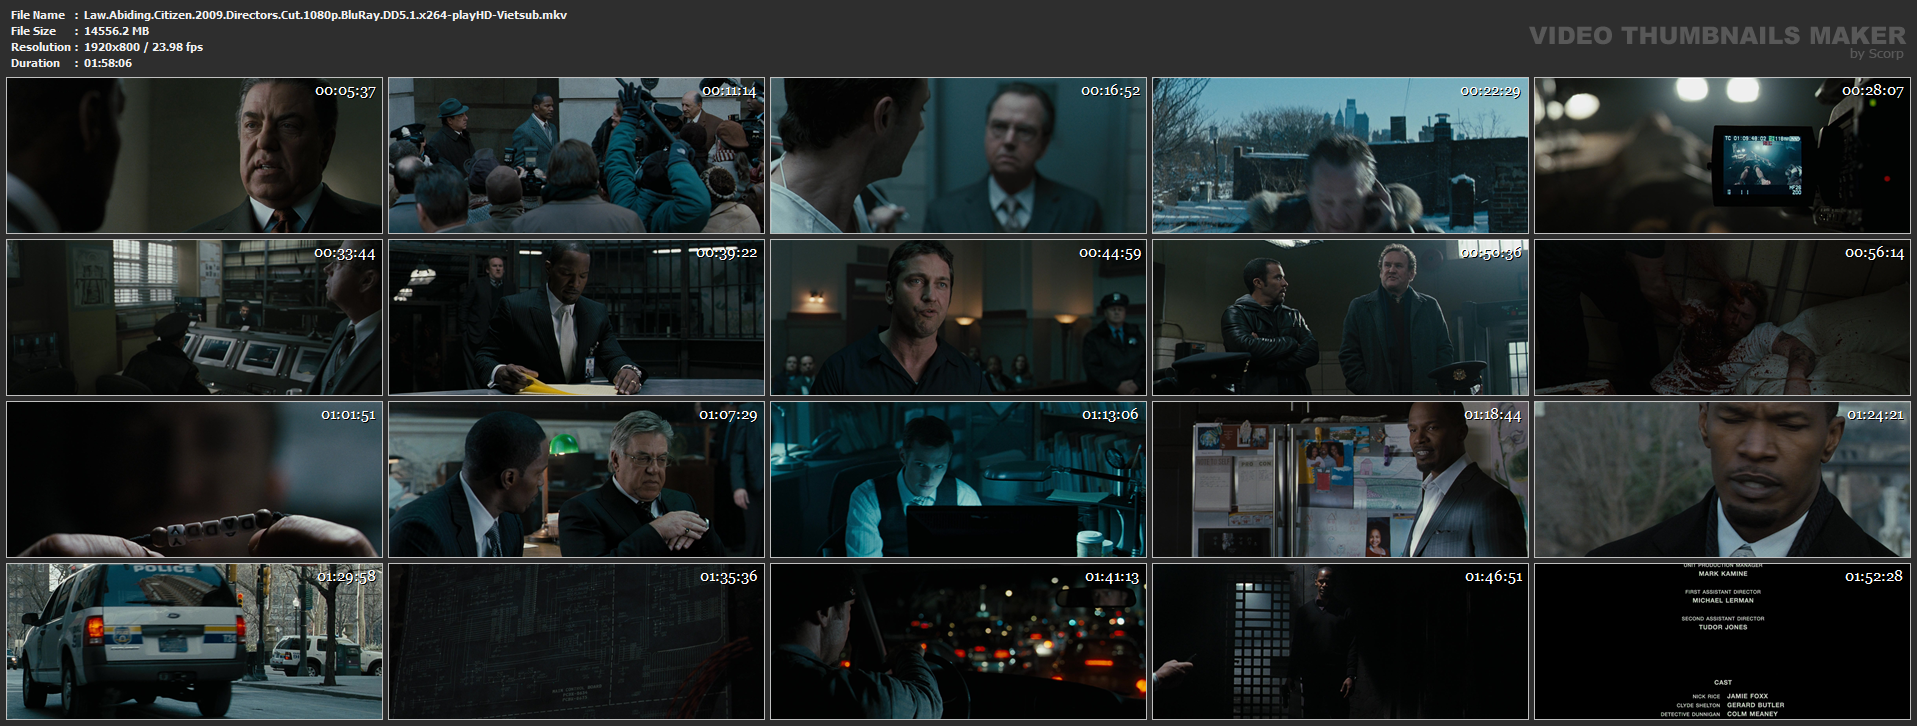Viewport: 1917px width, 726px height.
Task: Click the file size value 14556.2 MB
Action: pyautogui.click(x=116, y=31)
